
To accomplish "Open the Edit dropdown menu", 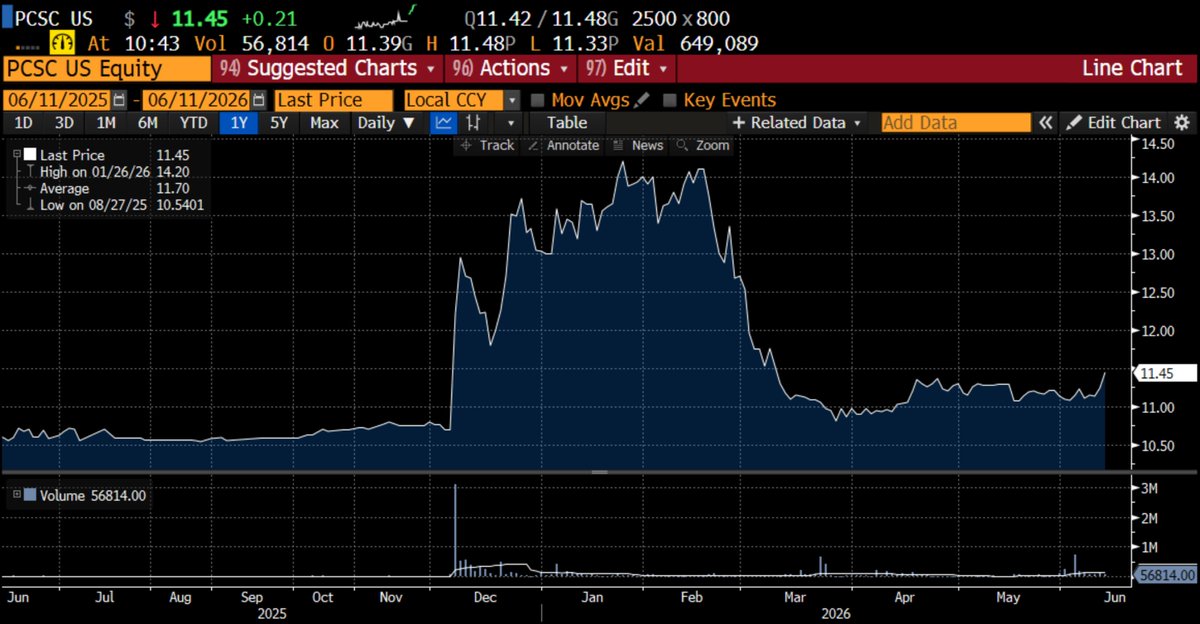I will point(627,68).
